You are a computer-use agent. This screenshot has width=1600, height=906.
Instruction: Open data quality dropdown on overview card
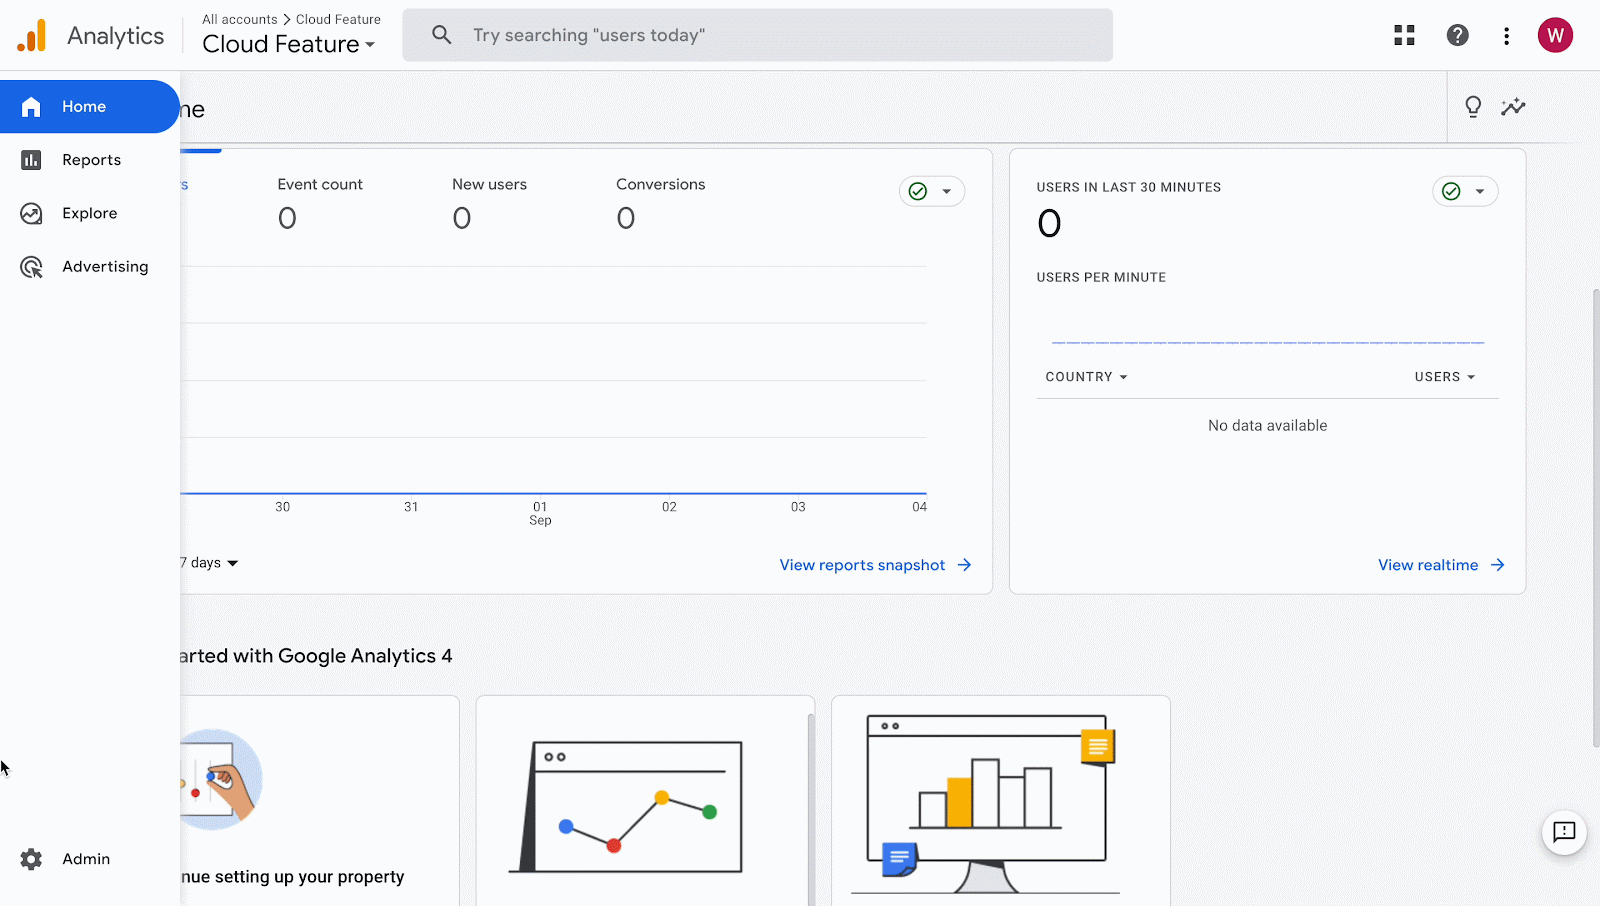point(932,191)
